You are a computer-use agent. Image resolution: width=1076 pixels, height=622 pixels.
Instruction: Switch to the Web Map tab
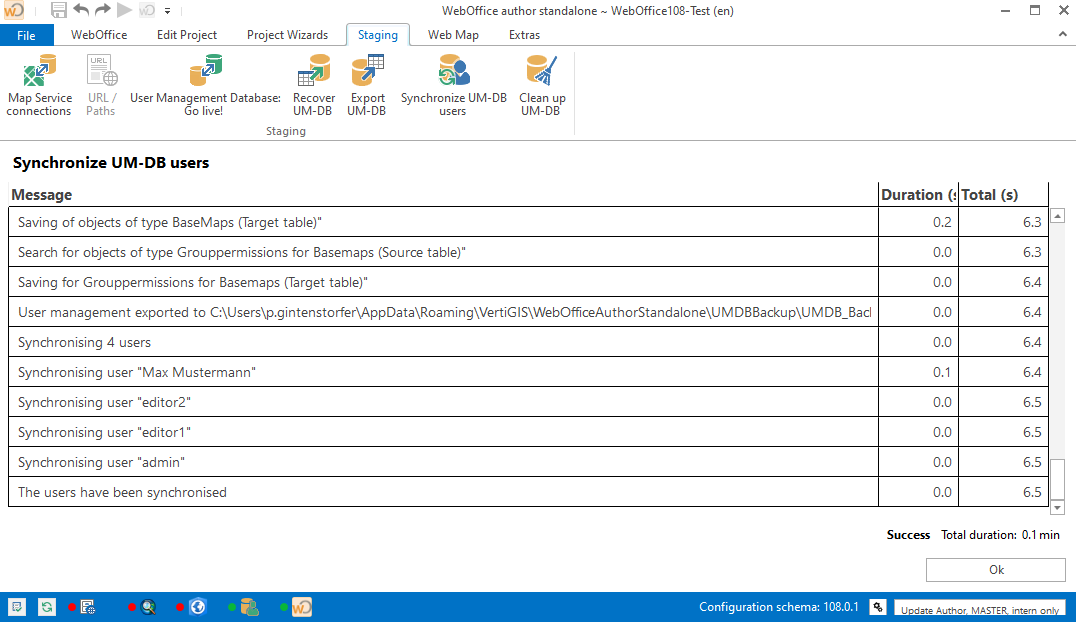click(452, 34)
